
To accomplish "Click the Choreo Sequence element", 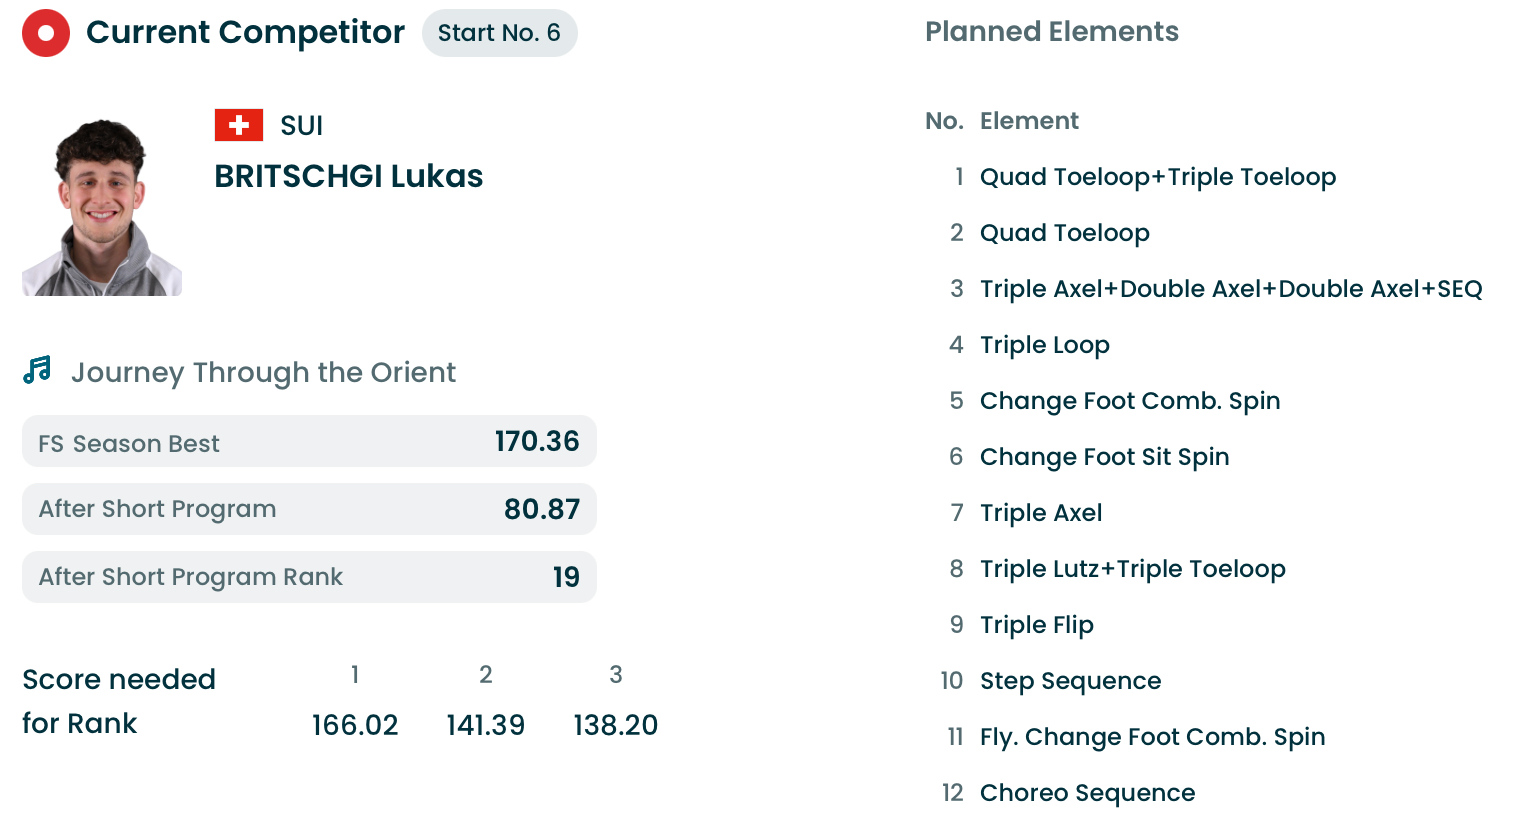I will (1087, 793).
